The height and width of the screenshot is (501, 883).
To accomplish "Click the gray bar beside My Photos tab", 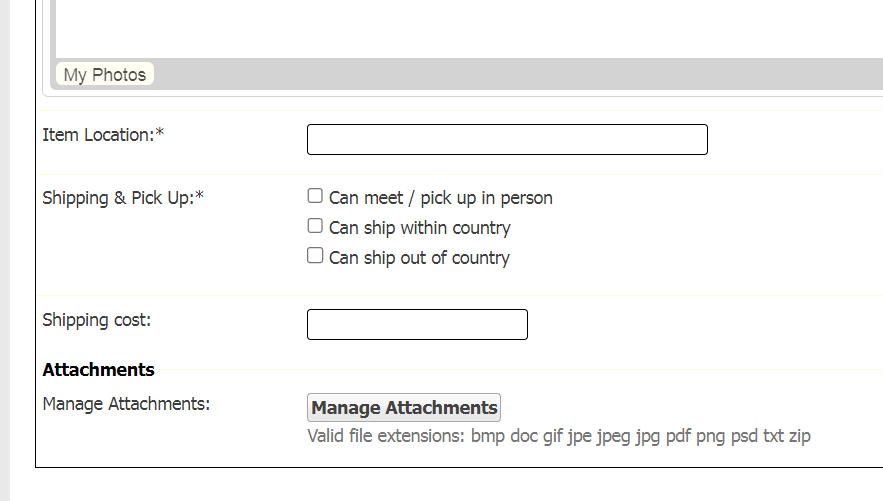I will [500, 75].
